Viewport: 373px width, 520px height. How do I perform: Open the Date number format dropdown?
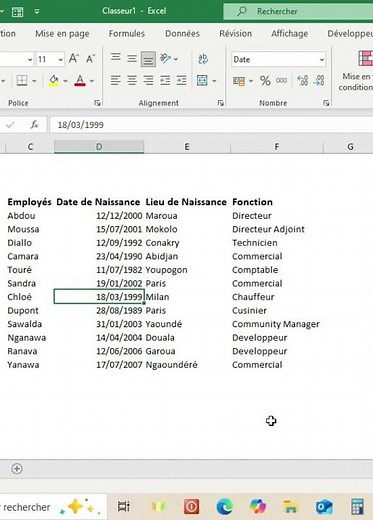point(322,60)
